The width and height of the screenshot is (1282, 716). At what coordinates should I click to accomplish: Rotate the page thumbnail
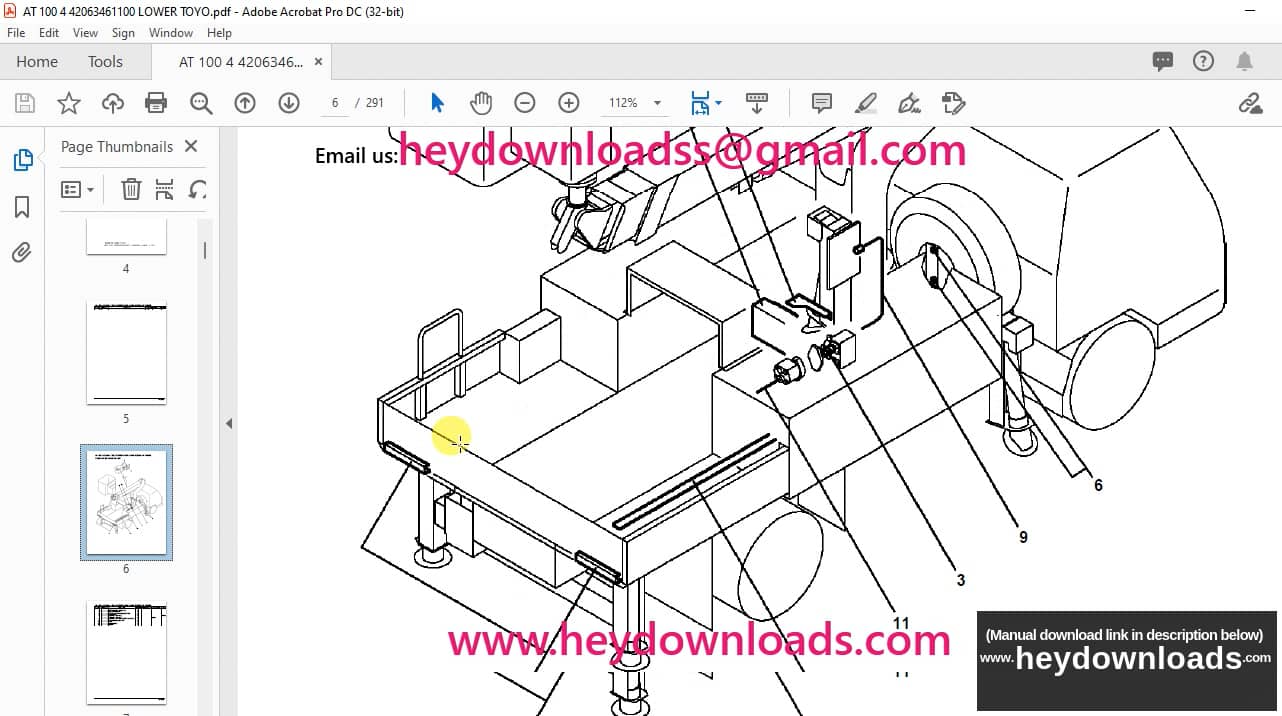[x=198, y=189]
